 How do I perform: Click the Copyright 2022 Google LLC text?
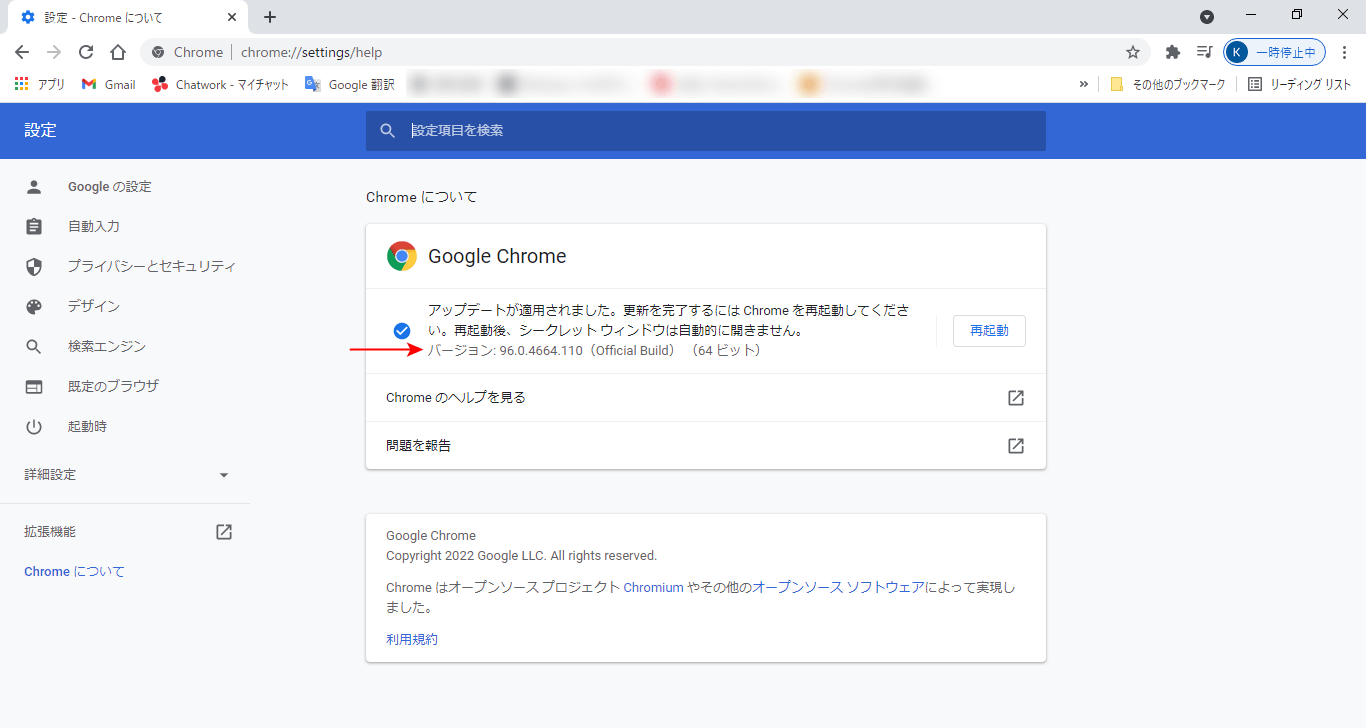(x=521, y=556)
